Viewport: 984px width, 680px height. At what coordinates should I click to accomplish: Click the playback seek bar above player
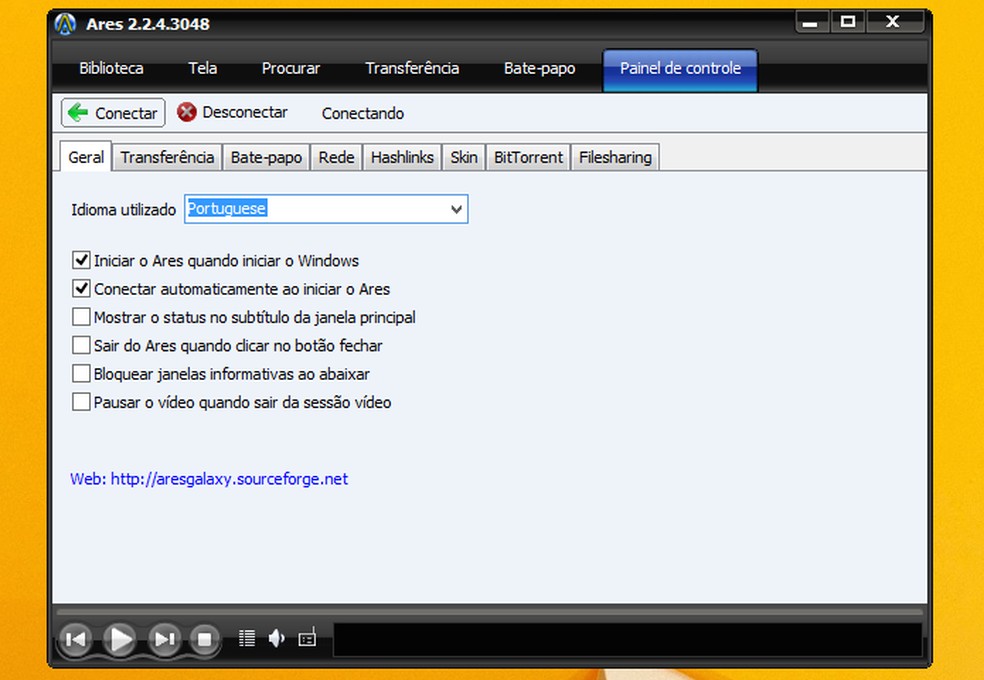pos(489,611)
